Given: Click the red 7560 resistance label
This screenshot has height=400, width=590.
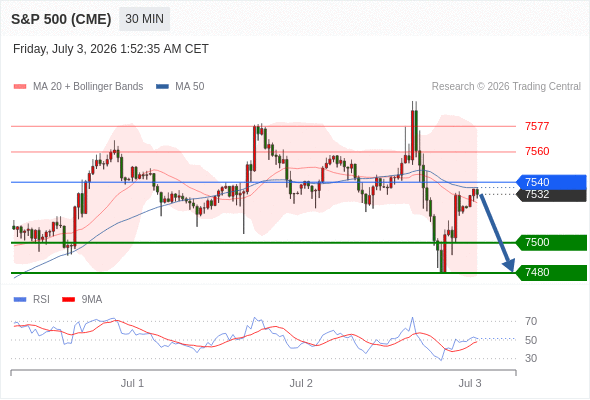Looking at the screenshot, I should 537,151.
